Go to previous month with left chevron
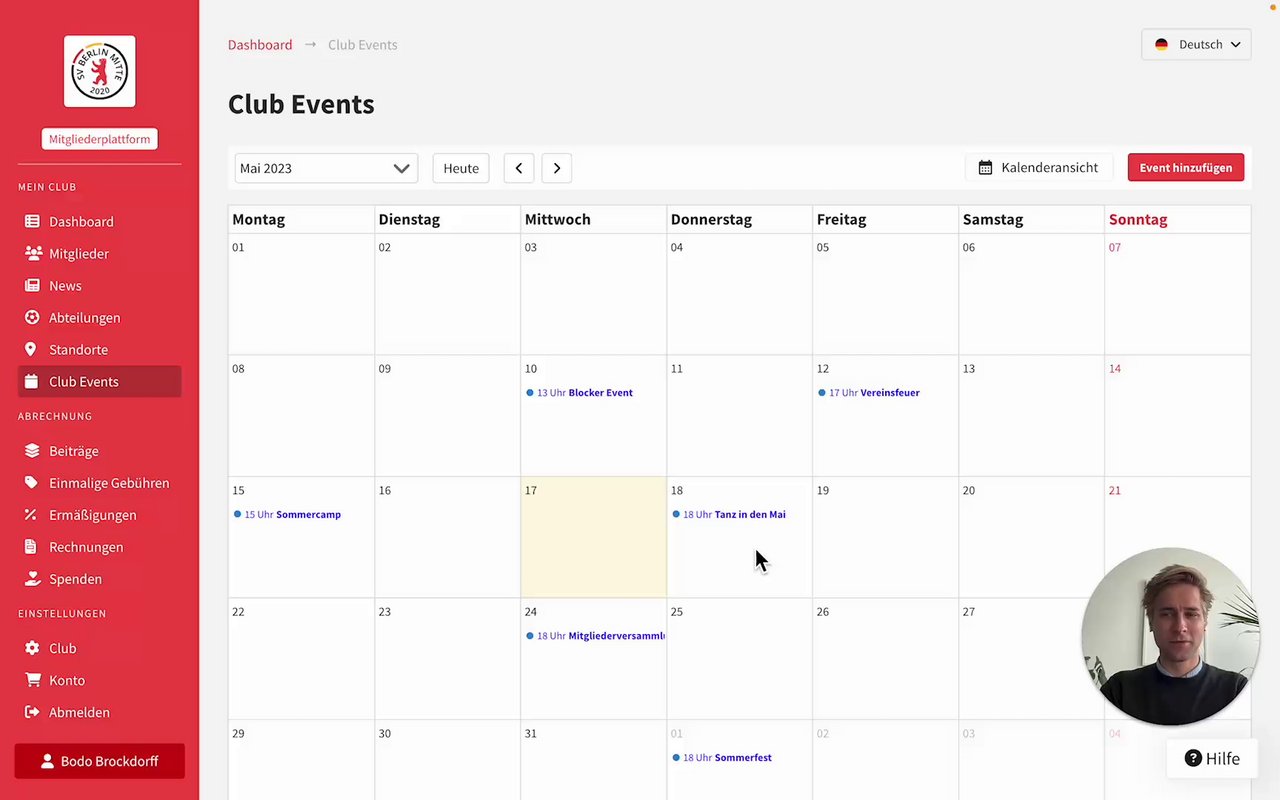Screen dimensions: 1280x800 519,168
